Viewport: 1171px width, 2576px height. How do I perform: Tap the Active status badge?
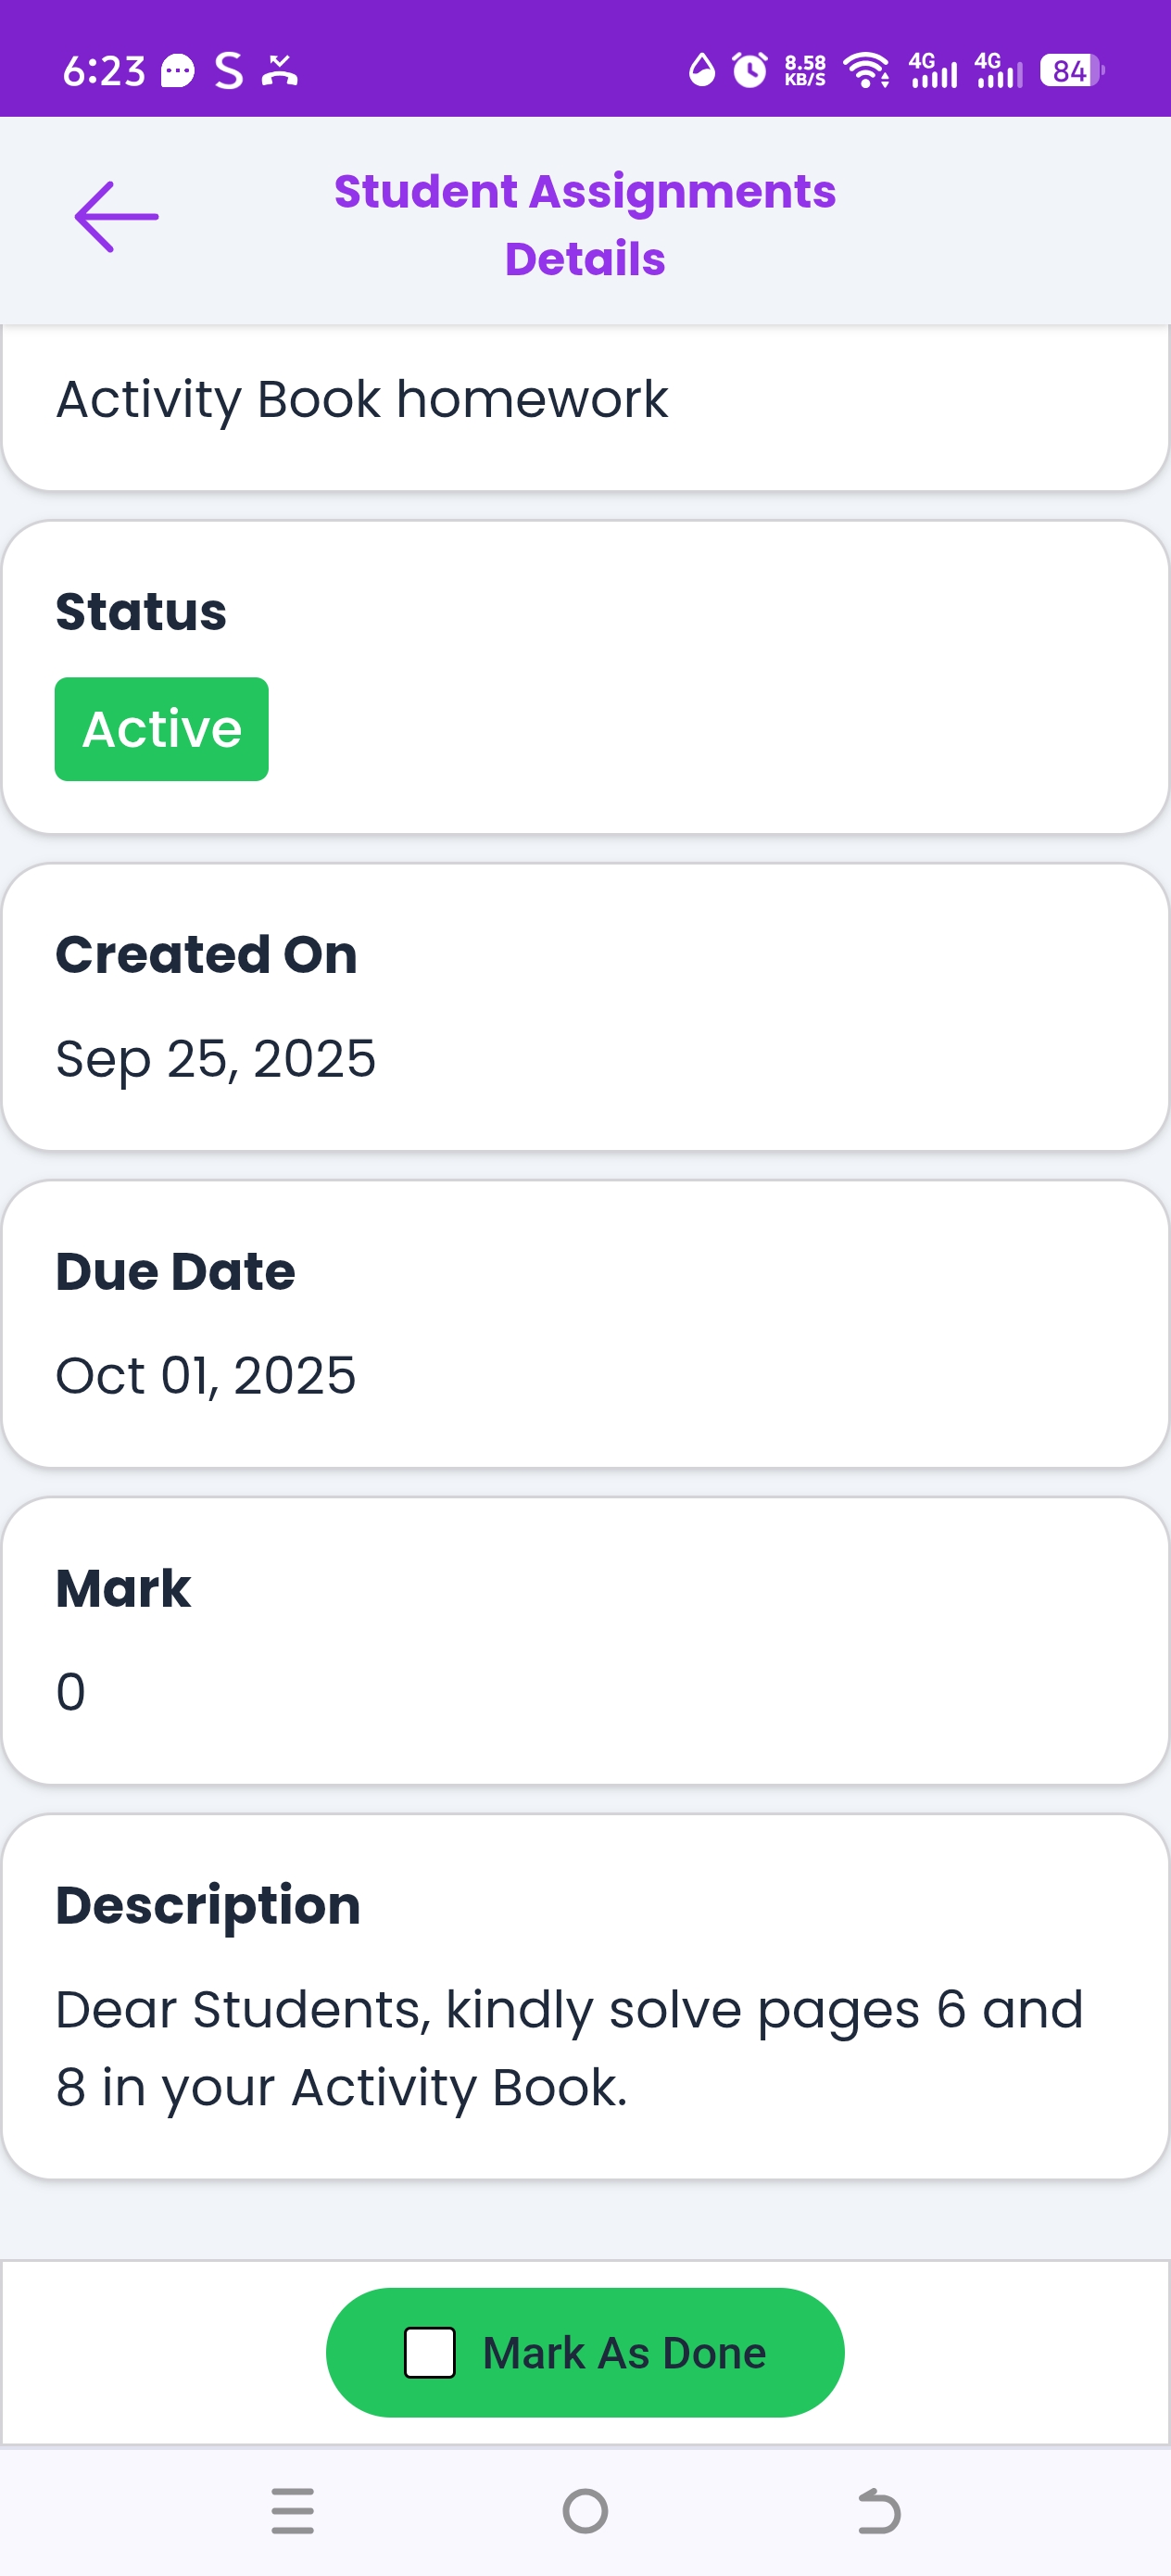click(162, 729)
